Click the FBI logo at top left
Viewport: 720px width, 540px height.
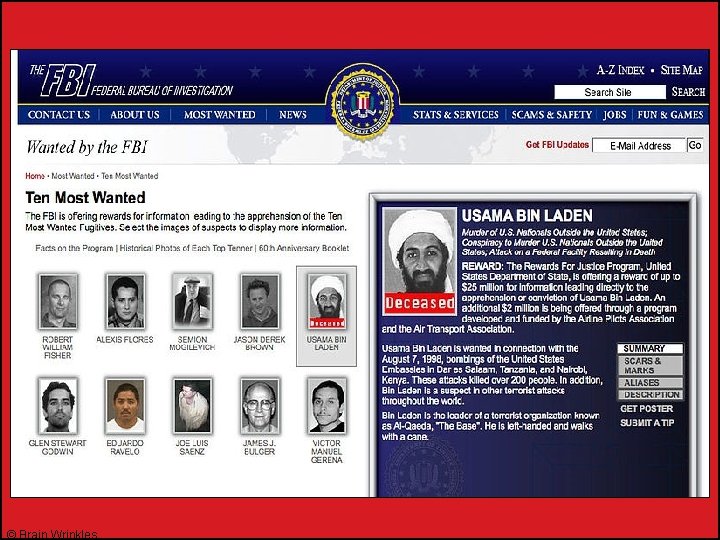click(x=131, y=81)
